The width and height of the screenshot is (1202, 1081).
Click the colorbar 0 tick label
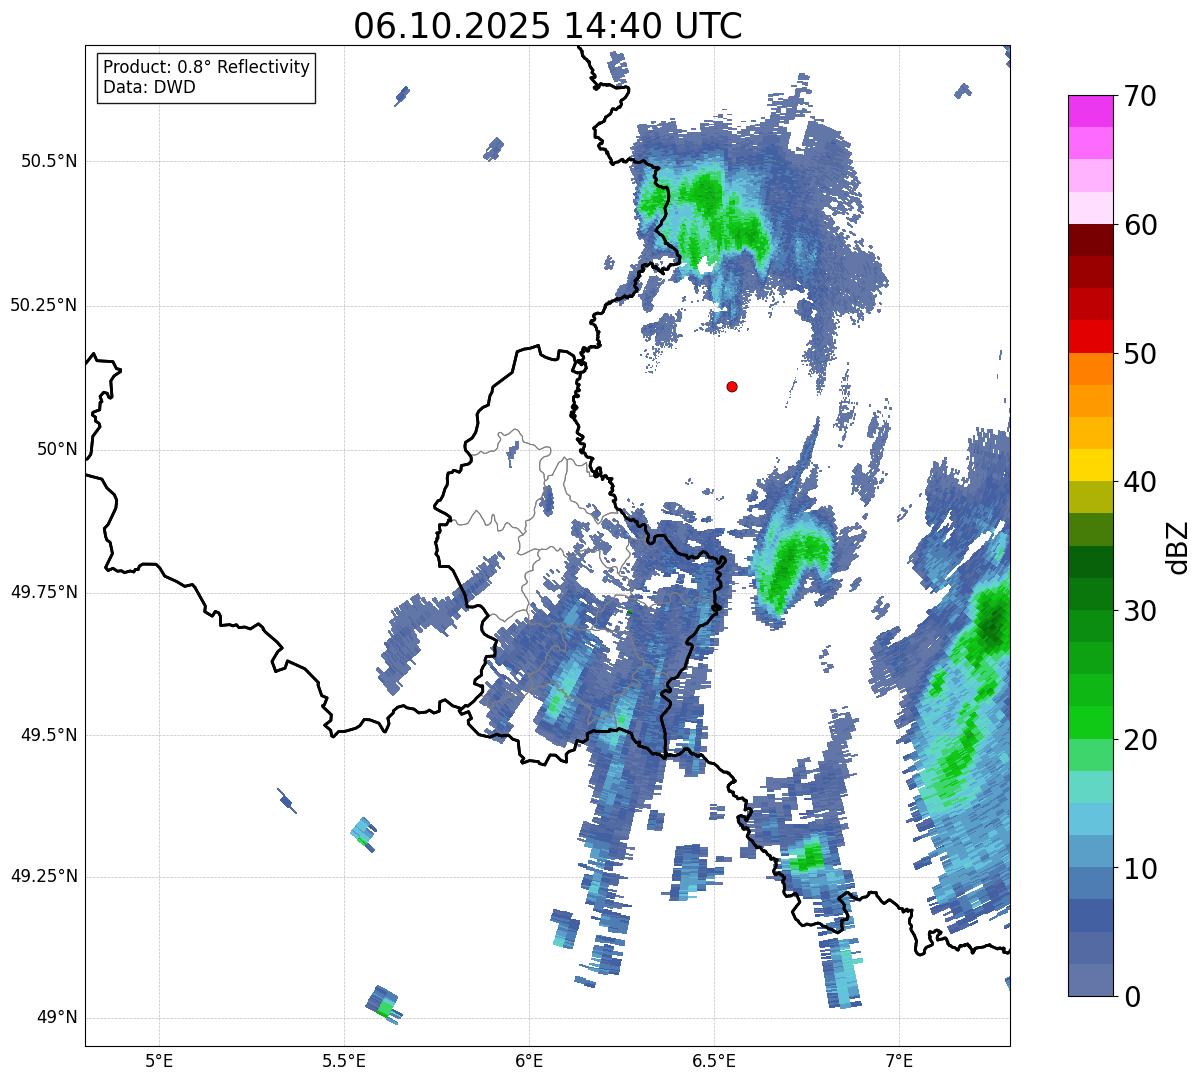(x=1131, y=996)
